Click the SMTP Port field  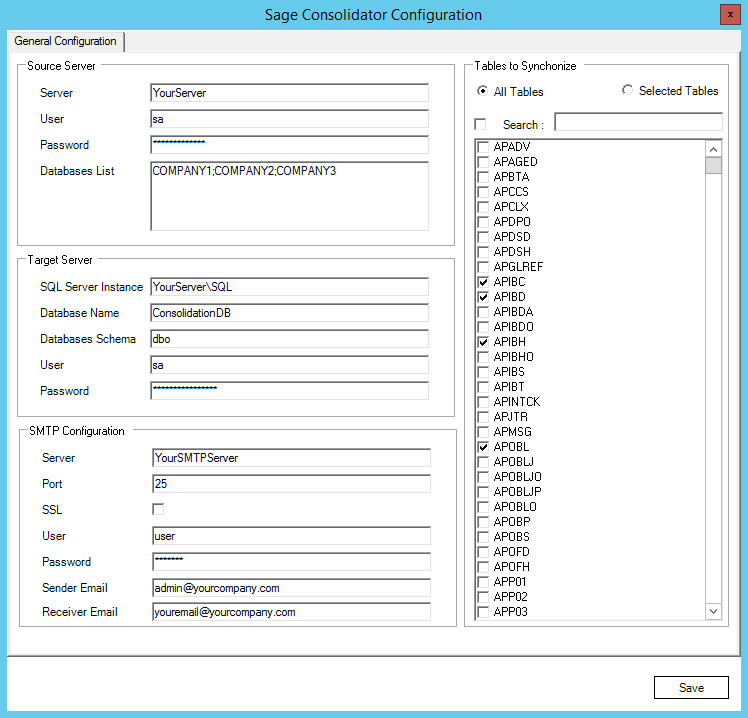coord(291,484)
